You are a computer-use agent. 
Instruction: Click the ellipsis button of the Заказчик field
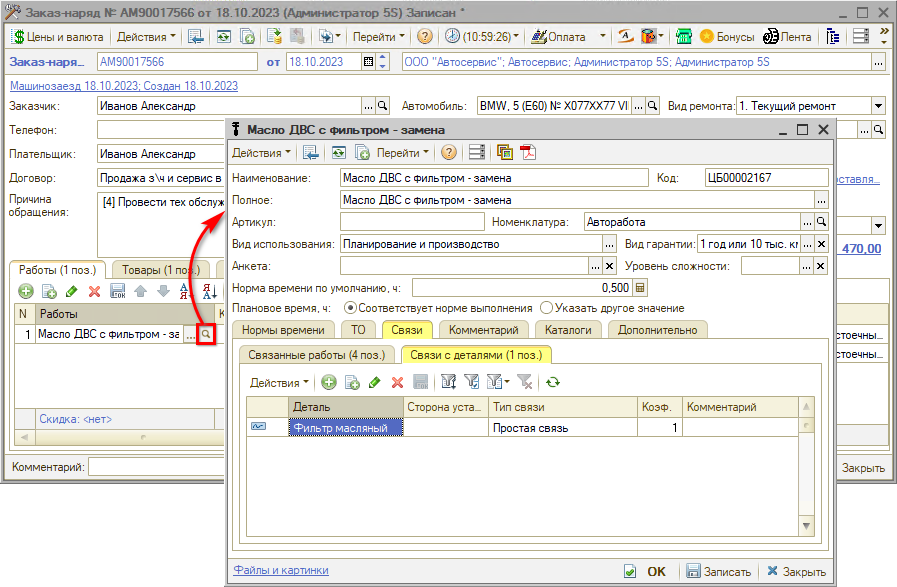[x=369, y=106]
